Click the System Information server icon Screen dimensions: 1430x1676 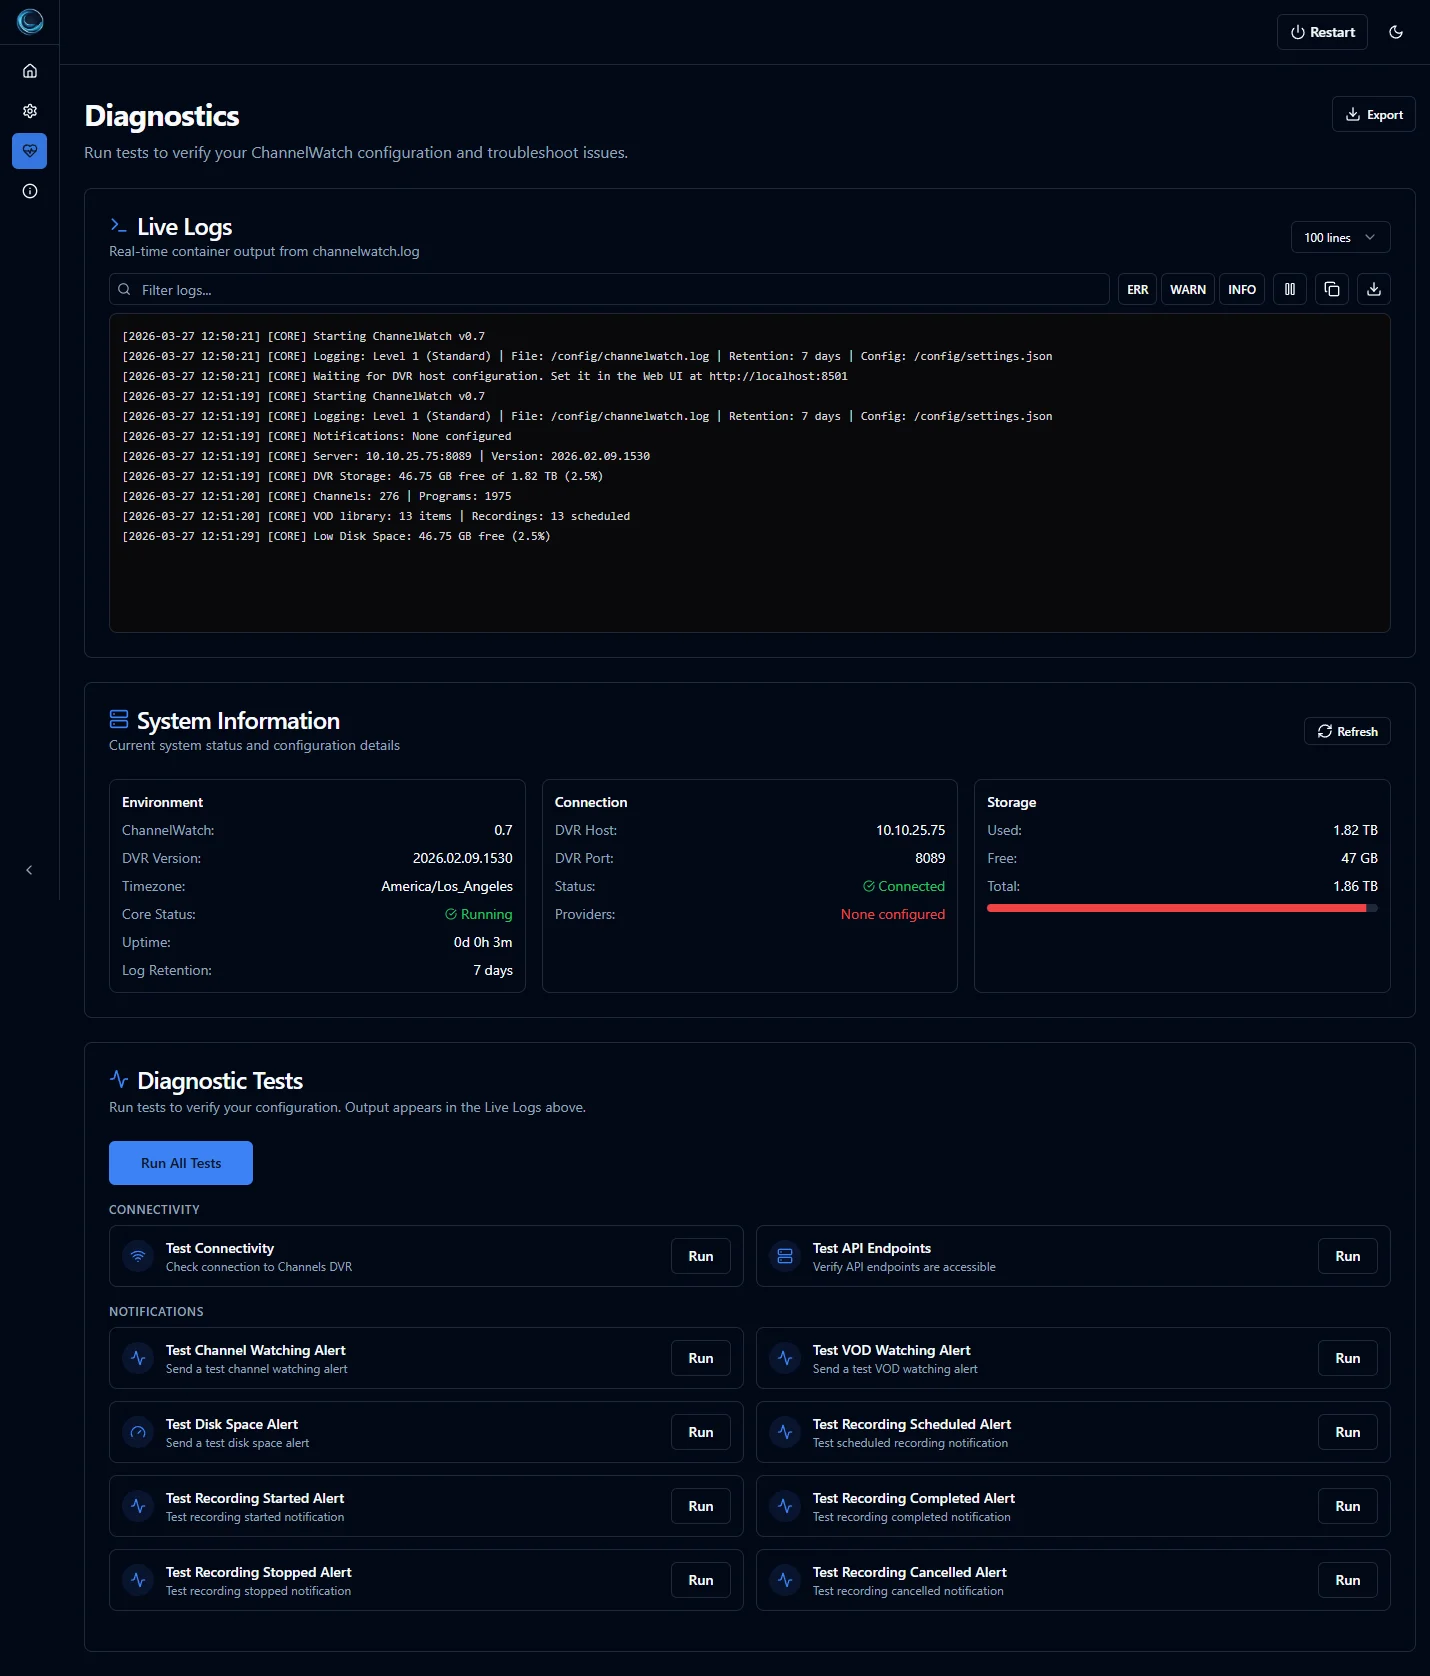pyautogui.click(x=119, y=719)
